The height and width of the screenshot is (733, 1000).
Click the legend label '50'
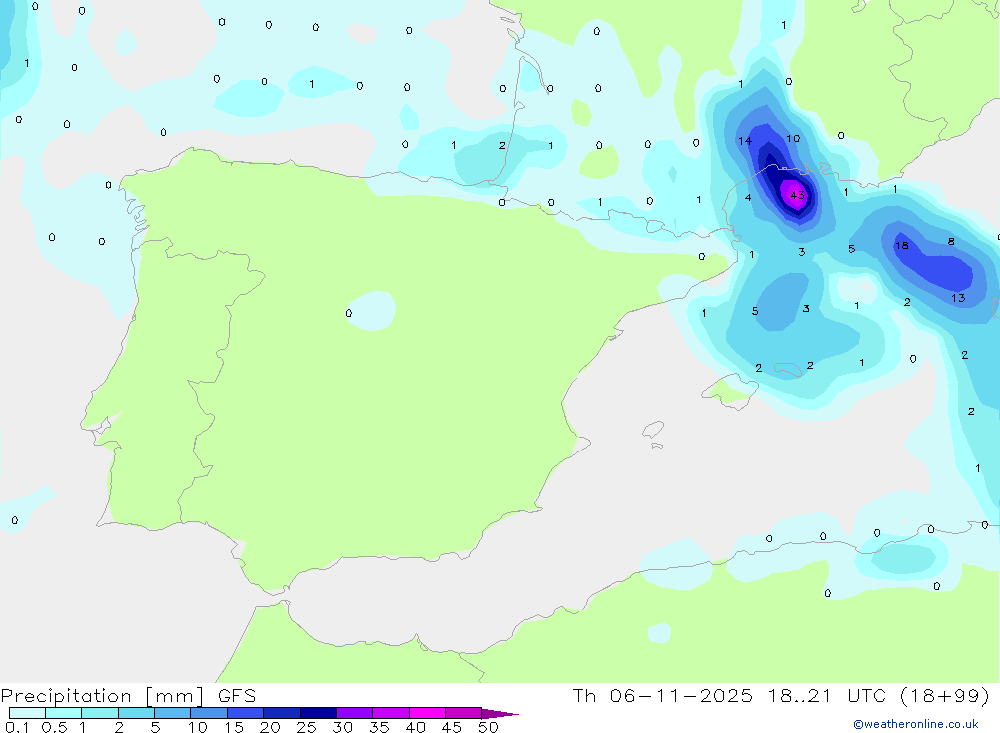pyautogui.click(x=488, y=727)
